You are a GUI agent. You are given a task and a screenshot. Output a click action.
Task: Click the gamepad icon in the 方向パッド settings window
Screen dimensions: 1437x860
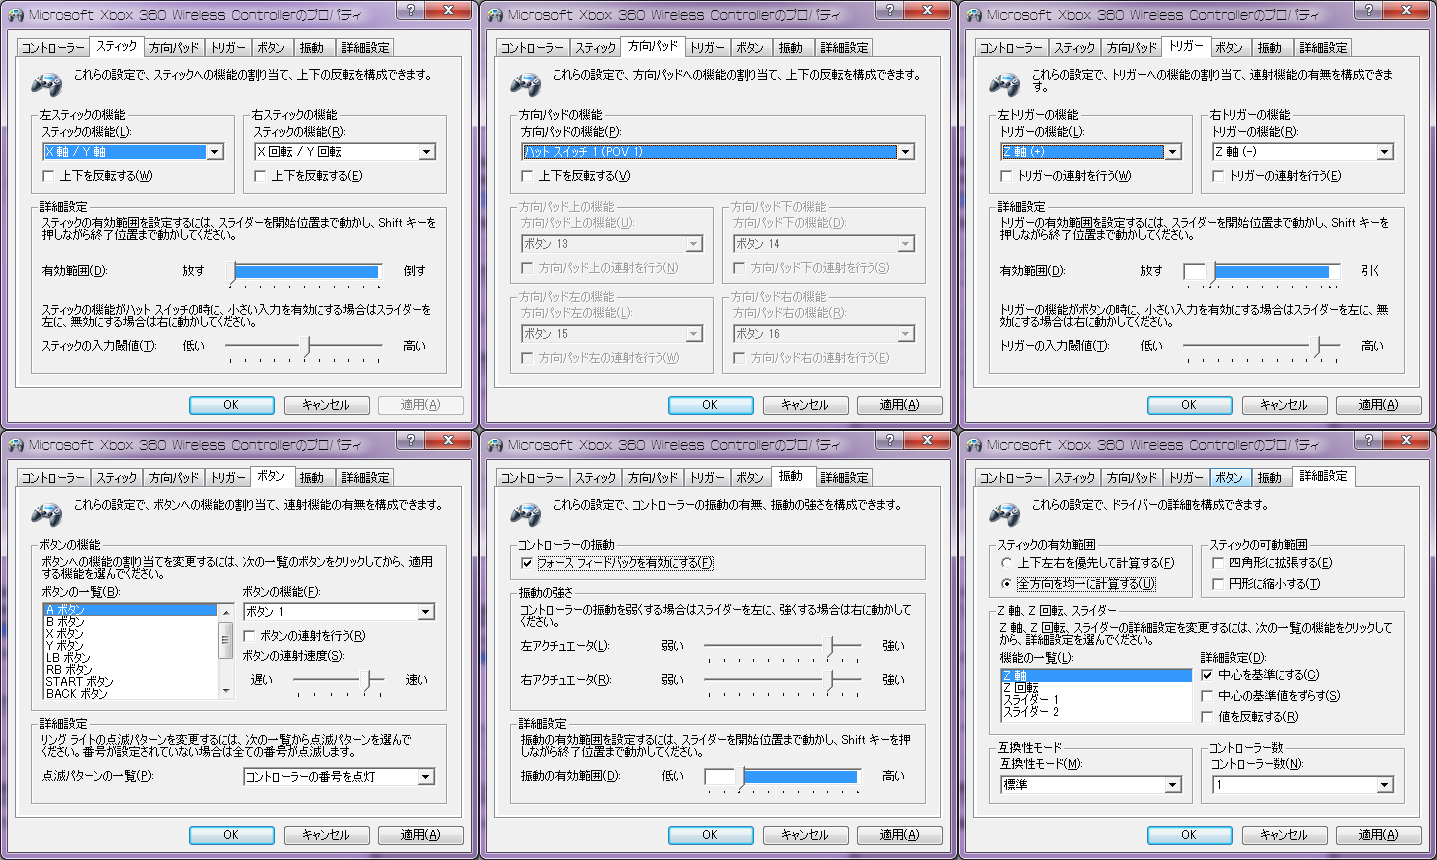point(525,84)
